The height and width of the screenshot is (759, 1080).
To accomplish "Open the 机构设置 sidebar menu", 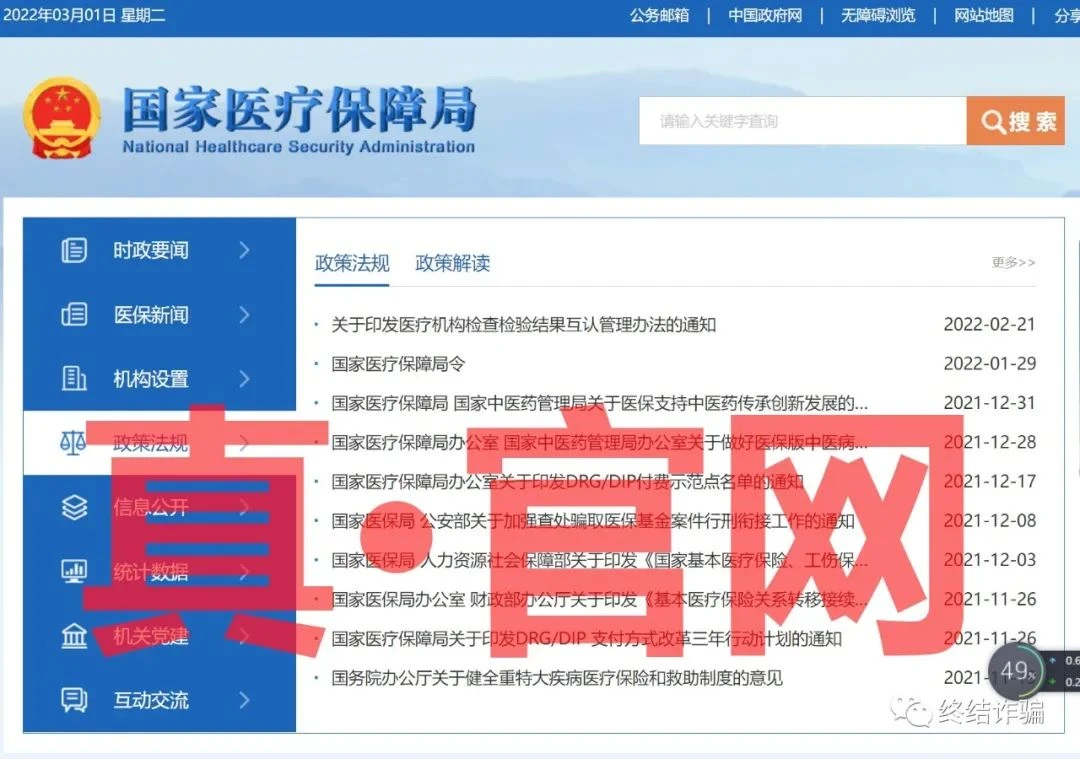I will click(159, 379).
